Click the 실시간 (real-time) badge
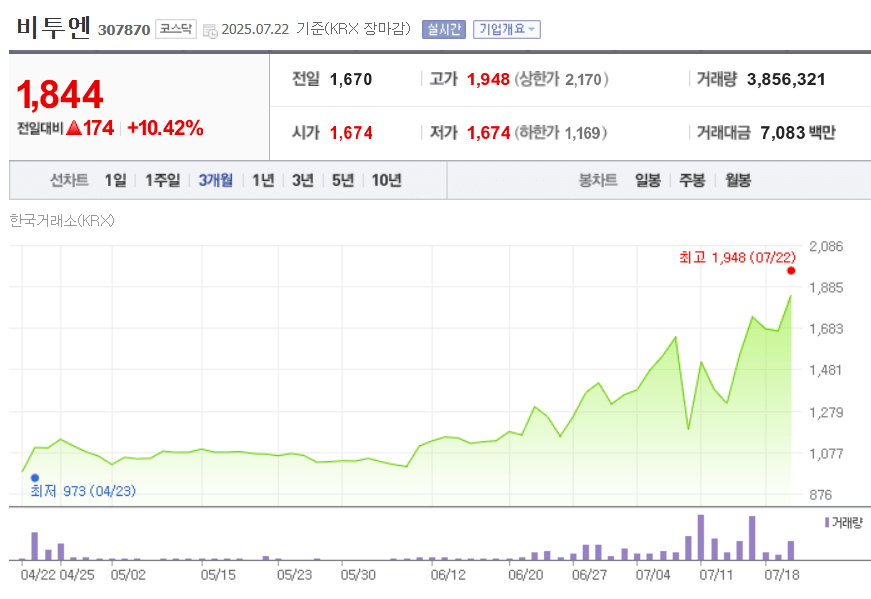The height and width of the screenshot is (599, 871). [442, 29]
